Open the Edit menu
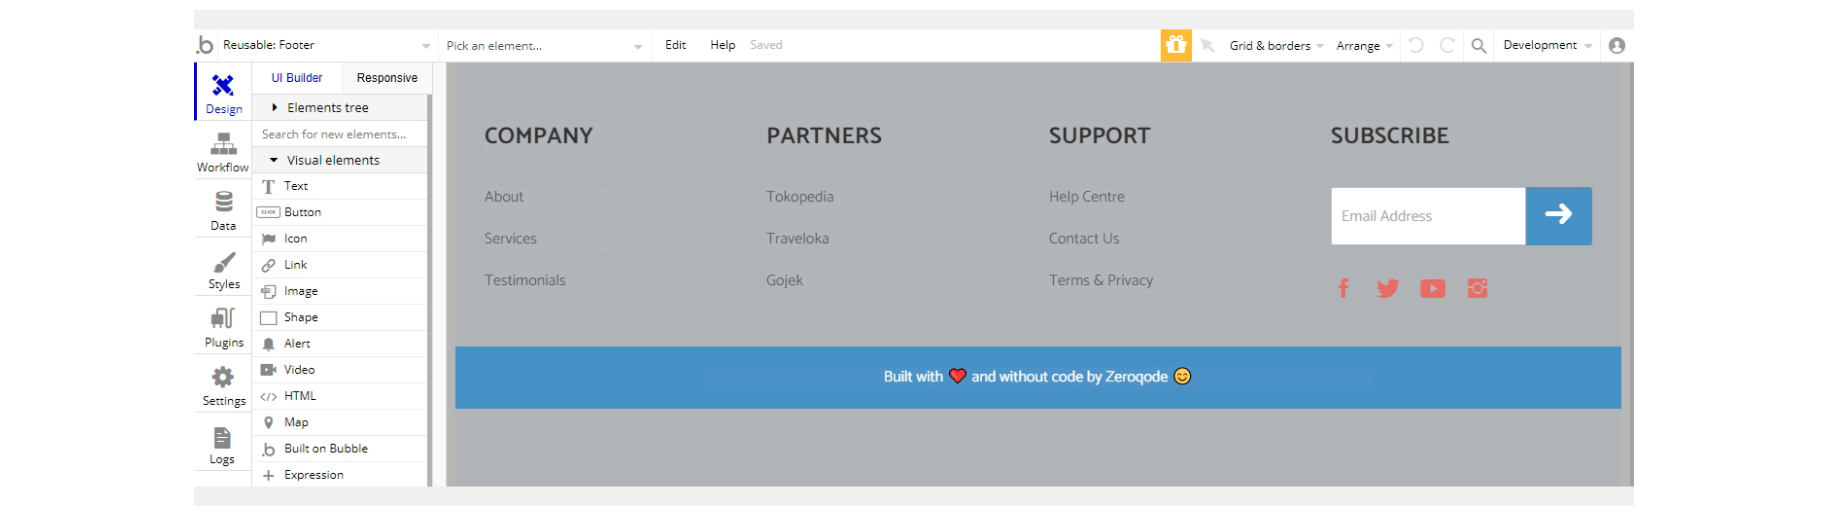The width and height of the screenshot is (1830, 516). tap(676, 45)
